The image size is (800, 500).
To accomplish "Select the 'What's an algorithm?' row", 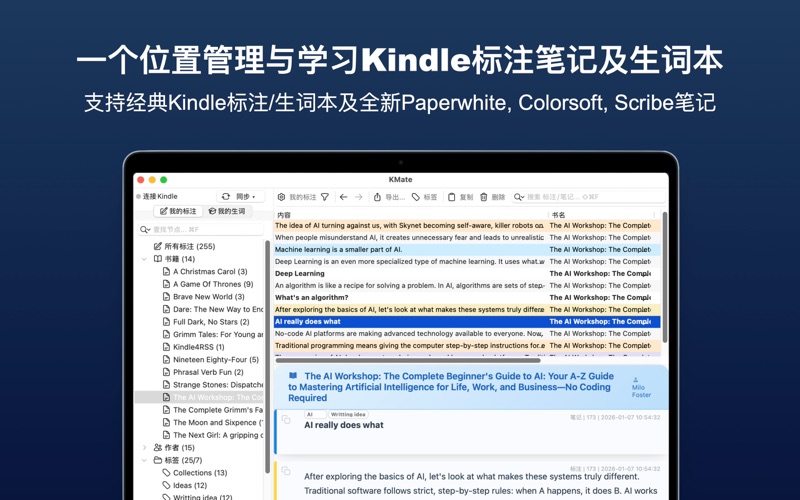I will tap(467, 297).
